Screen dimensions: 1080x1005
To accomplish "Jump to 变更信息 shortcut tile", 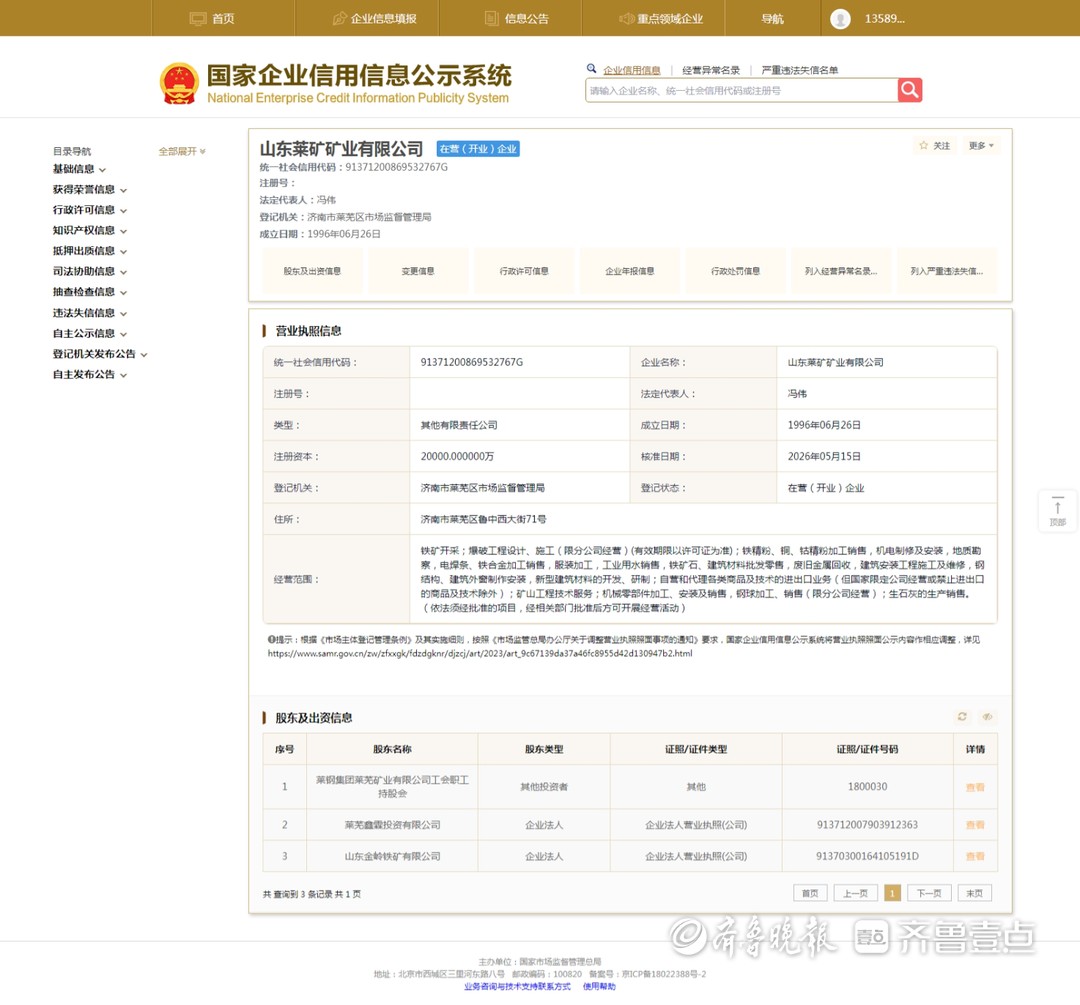I will tap(418, 271).
